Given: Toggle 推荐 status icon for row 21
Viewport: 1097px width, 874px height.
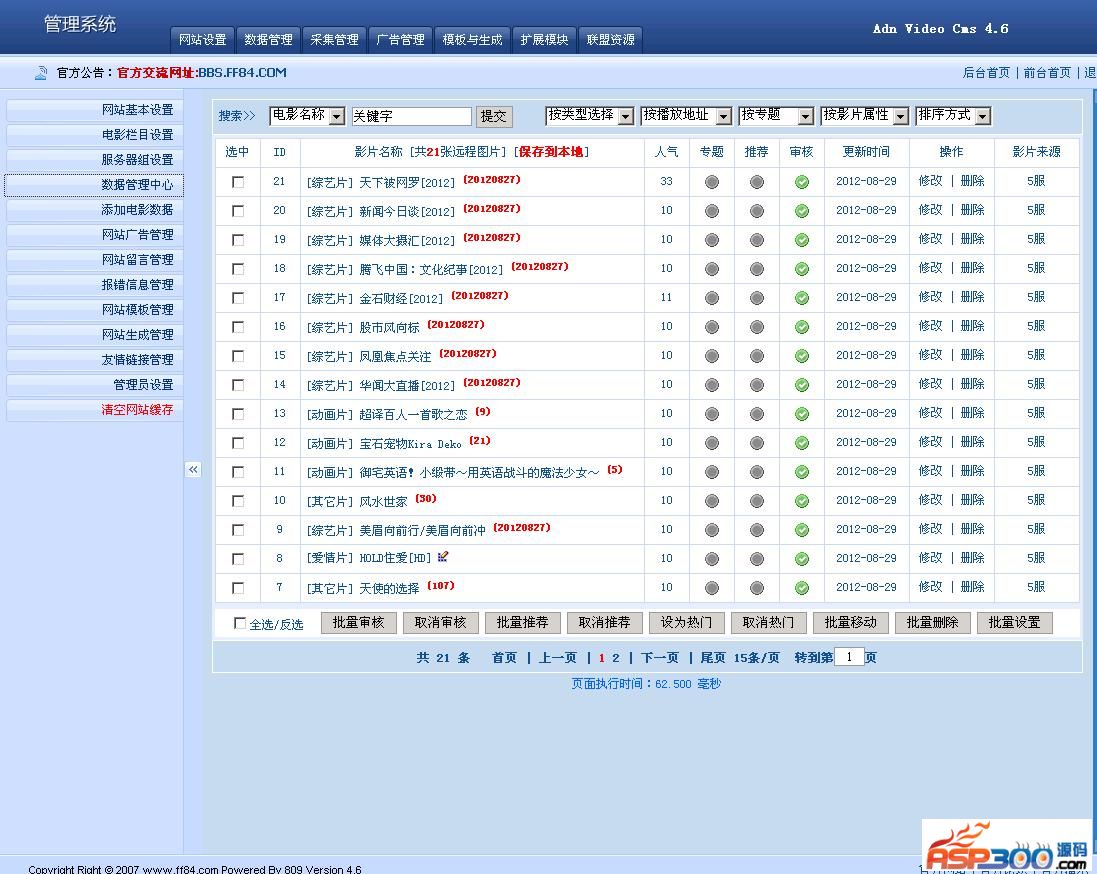Looking at the screenshot, I should 756,182.
